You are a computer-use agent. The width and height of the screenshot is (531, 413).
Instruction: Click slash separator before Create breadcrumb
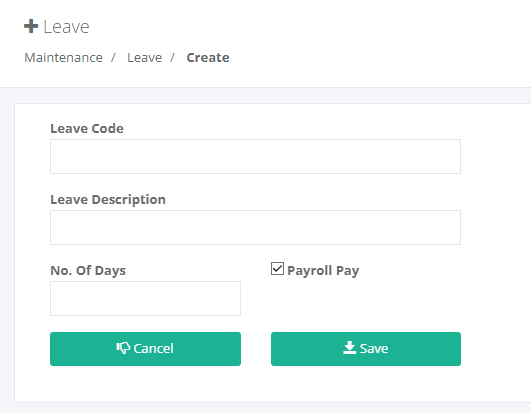[172, 58]
